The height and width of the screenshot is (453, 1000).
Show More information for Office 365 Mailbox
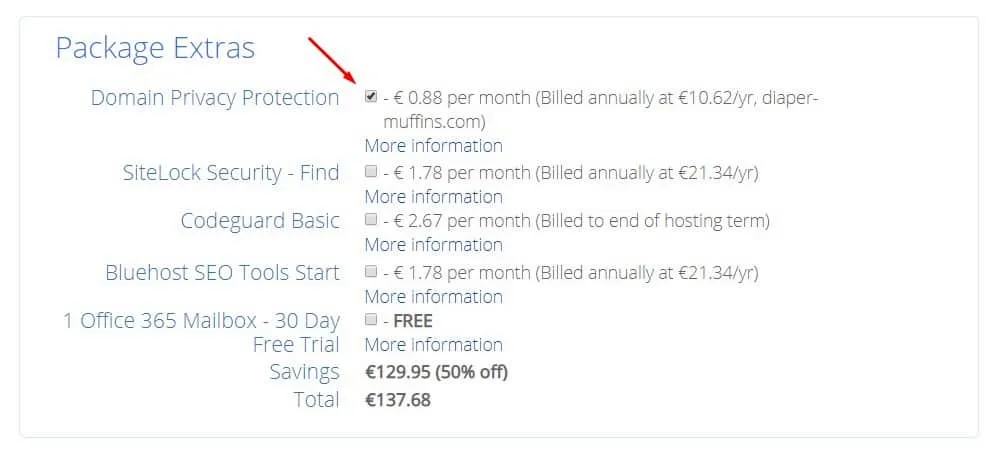point(433,344)
